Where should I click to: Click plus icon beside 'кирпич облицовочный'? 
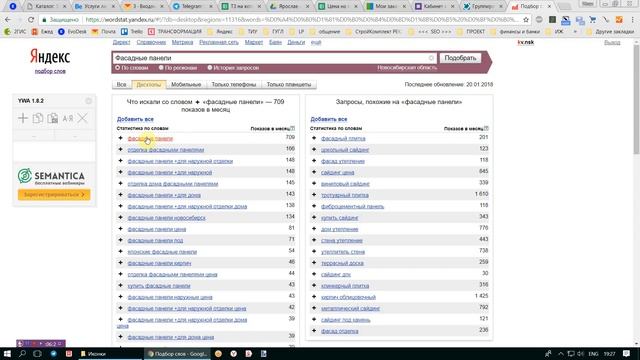coord(314,297)
